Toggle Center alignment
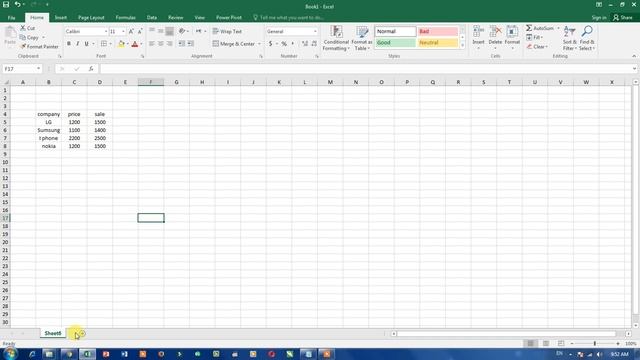This screenshot has height=360, width=640. [x=161, y=44]
